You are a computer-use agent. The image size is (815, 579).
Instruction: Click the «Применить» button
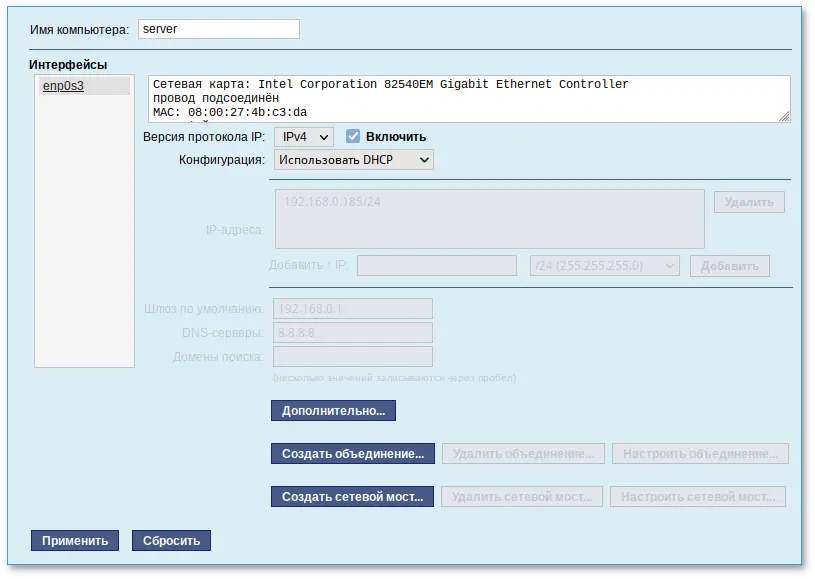click(x=74, y=540)
